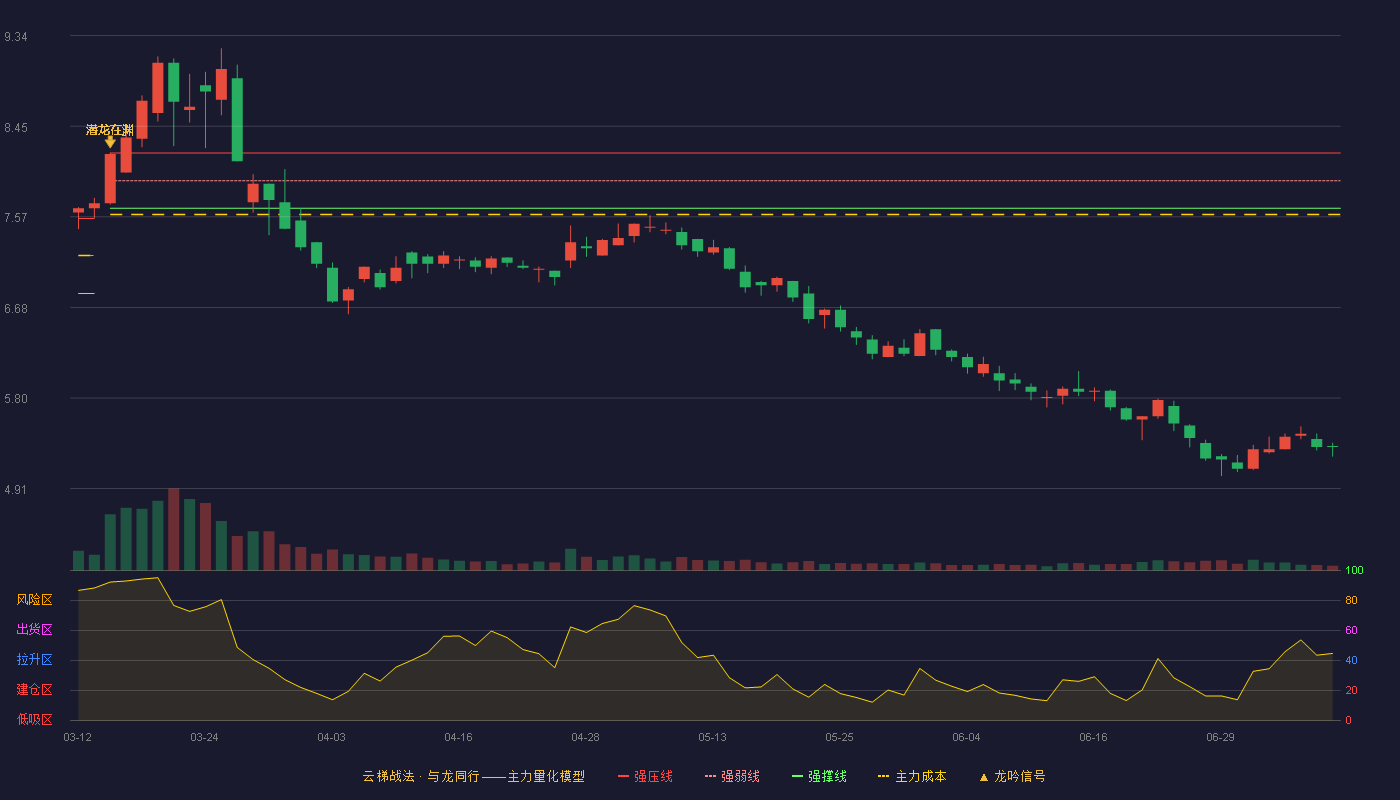Click the 出货区 zone label
The image size is (1400, 800).
pos(34,630)
